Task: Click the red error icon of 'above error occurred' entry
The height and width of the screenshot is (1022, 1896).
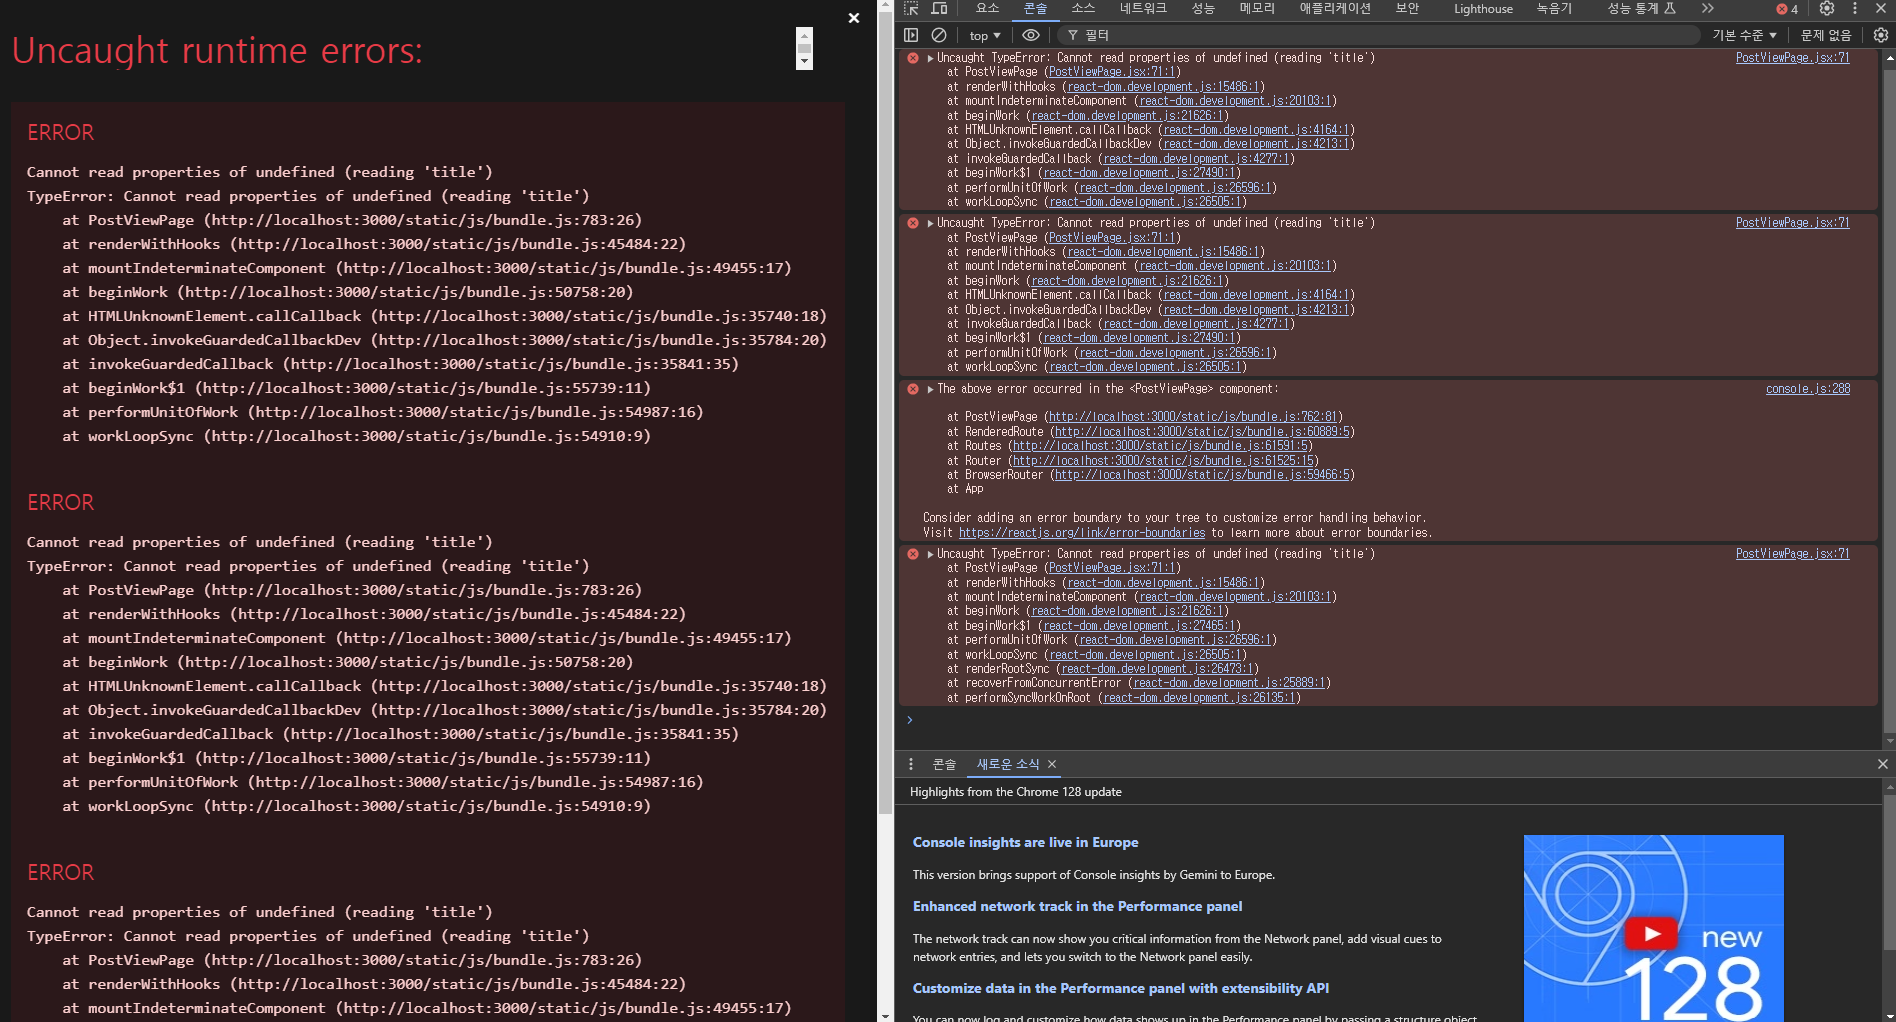Action: (x=913, y=389)
